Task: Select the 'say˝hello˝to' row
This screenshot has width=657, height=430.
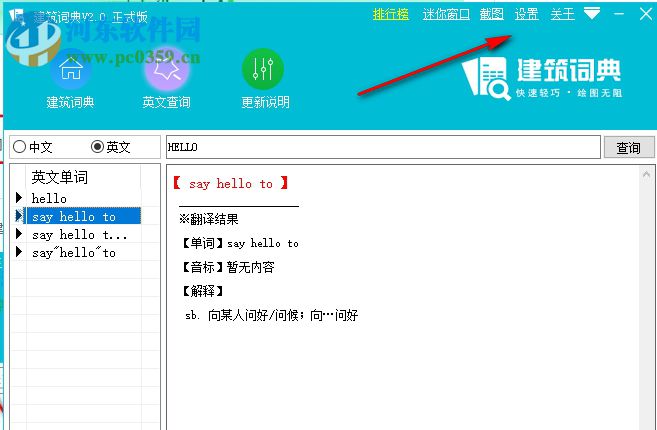Action: [83, 252]
